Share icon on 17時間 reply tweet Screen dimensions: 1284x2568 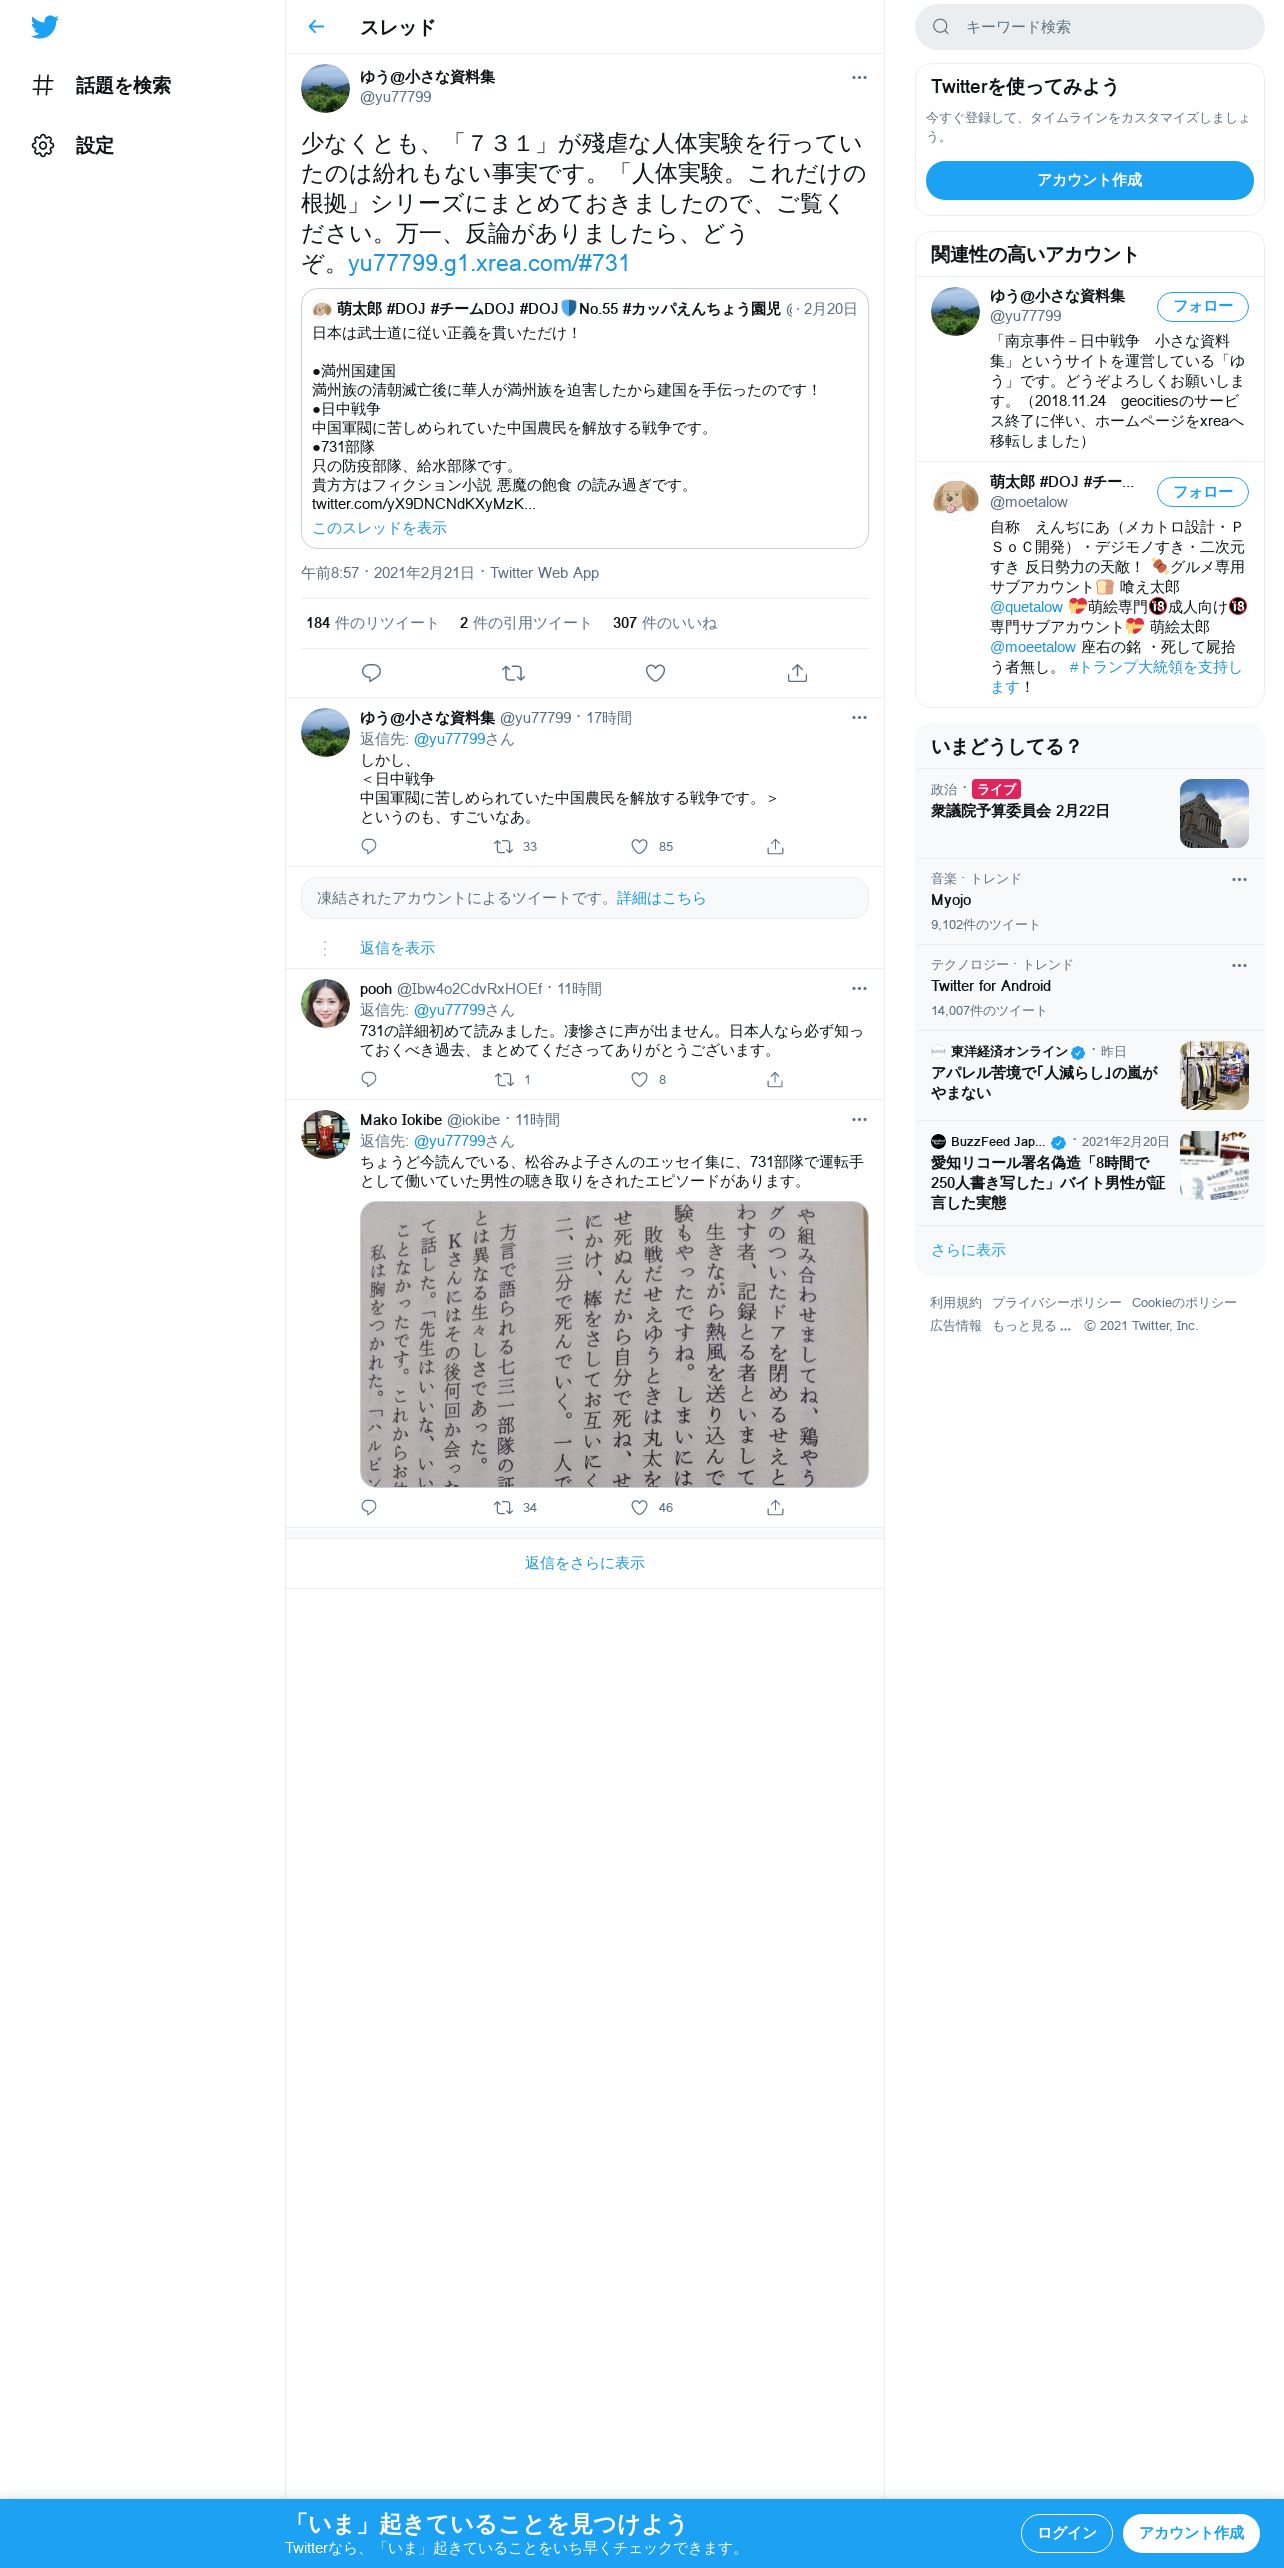(775, 846)
